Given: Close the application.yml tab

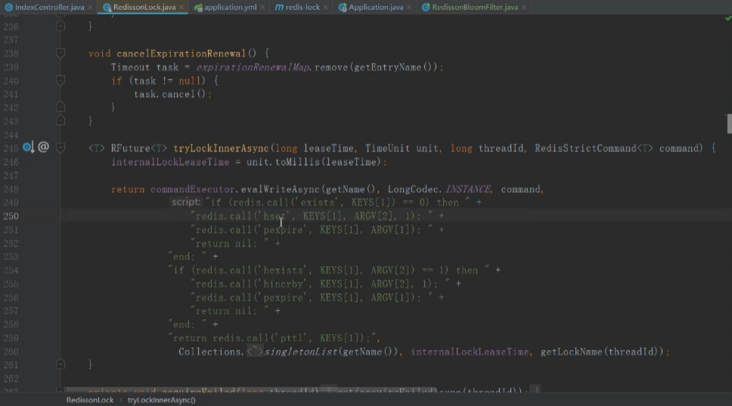Looking at the screenshot, I should pyautogui.click(x=262, y=7).
